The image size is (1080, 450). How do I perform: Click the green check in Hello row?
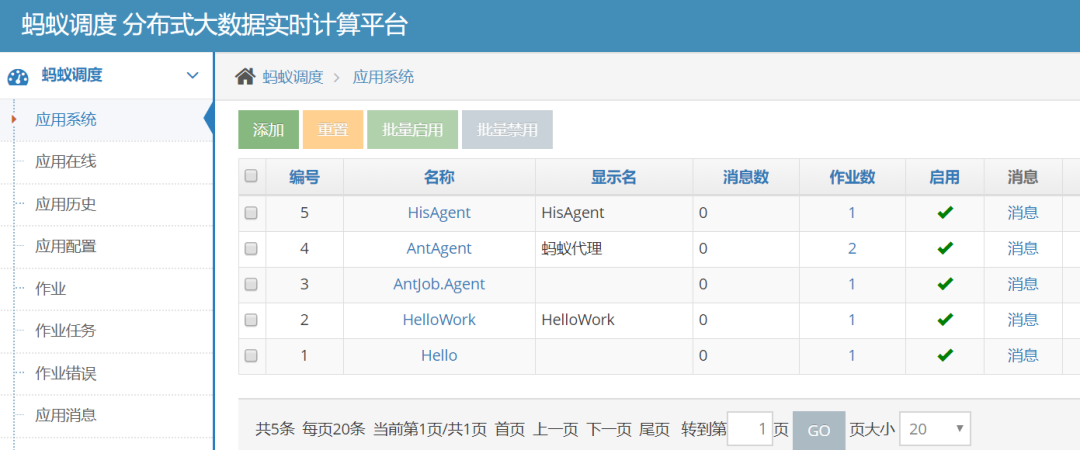click(945, 356)
